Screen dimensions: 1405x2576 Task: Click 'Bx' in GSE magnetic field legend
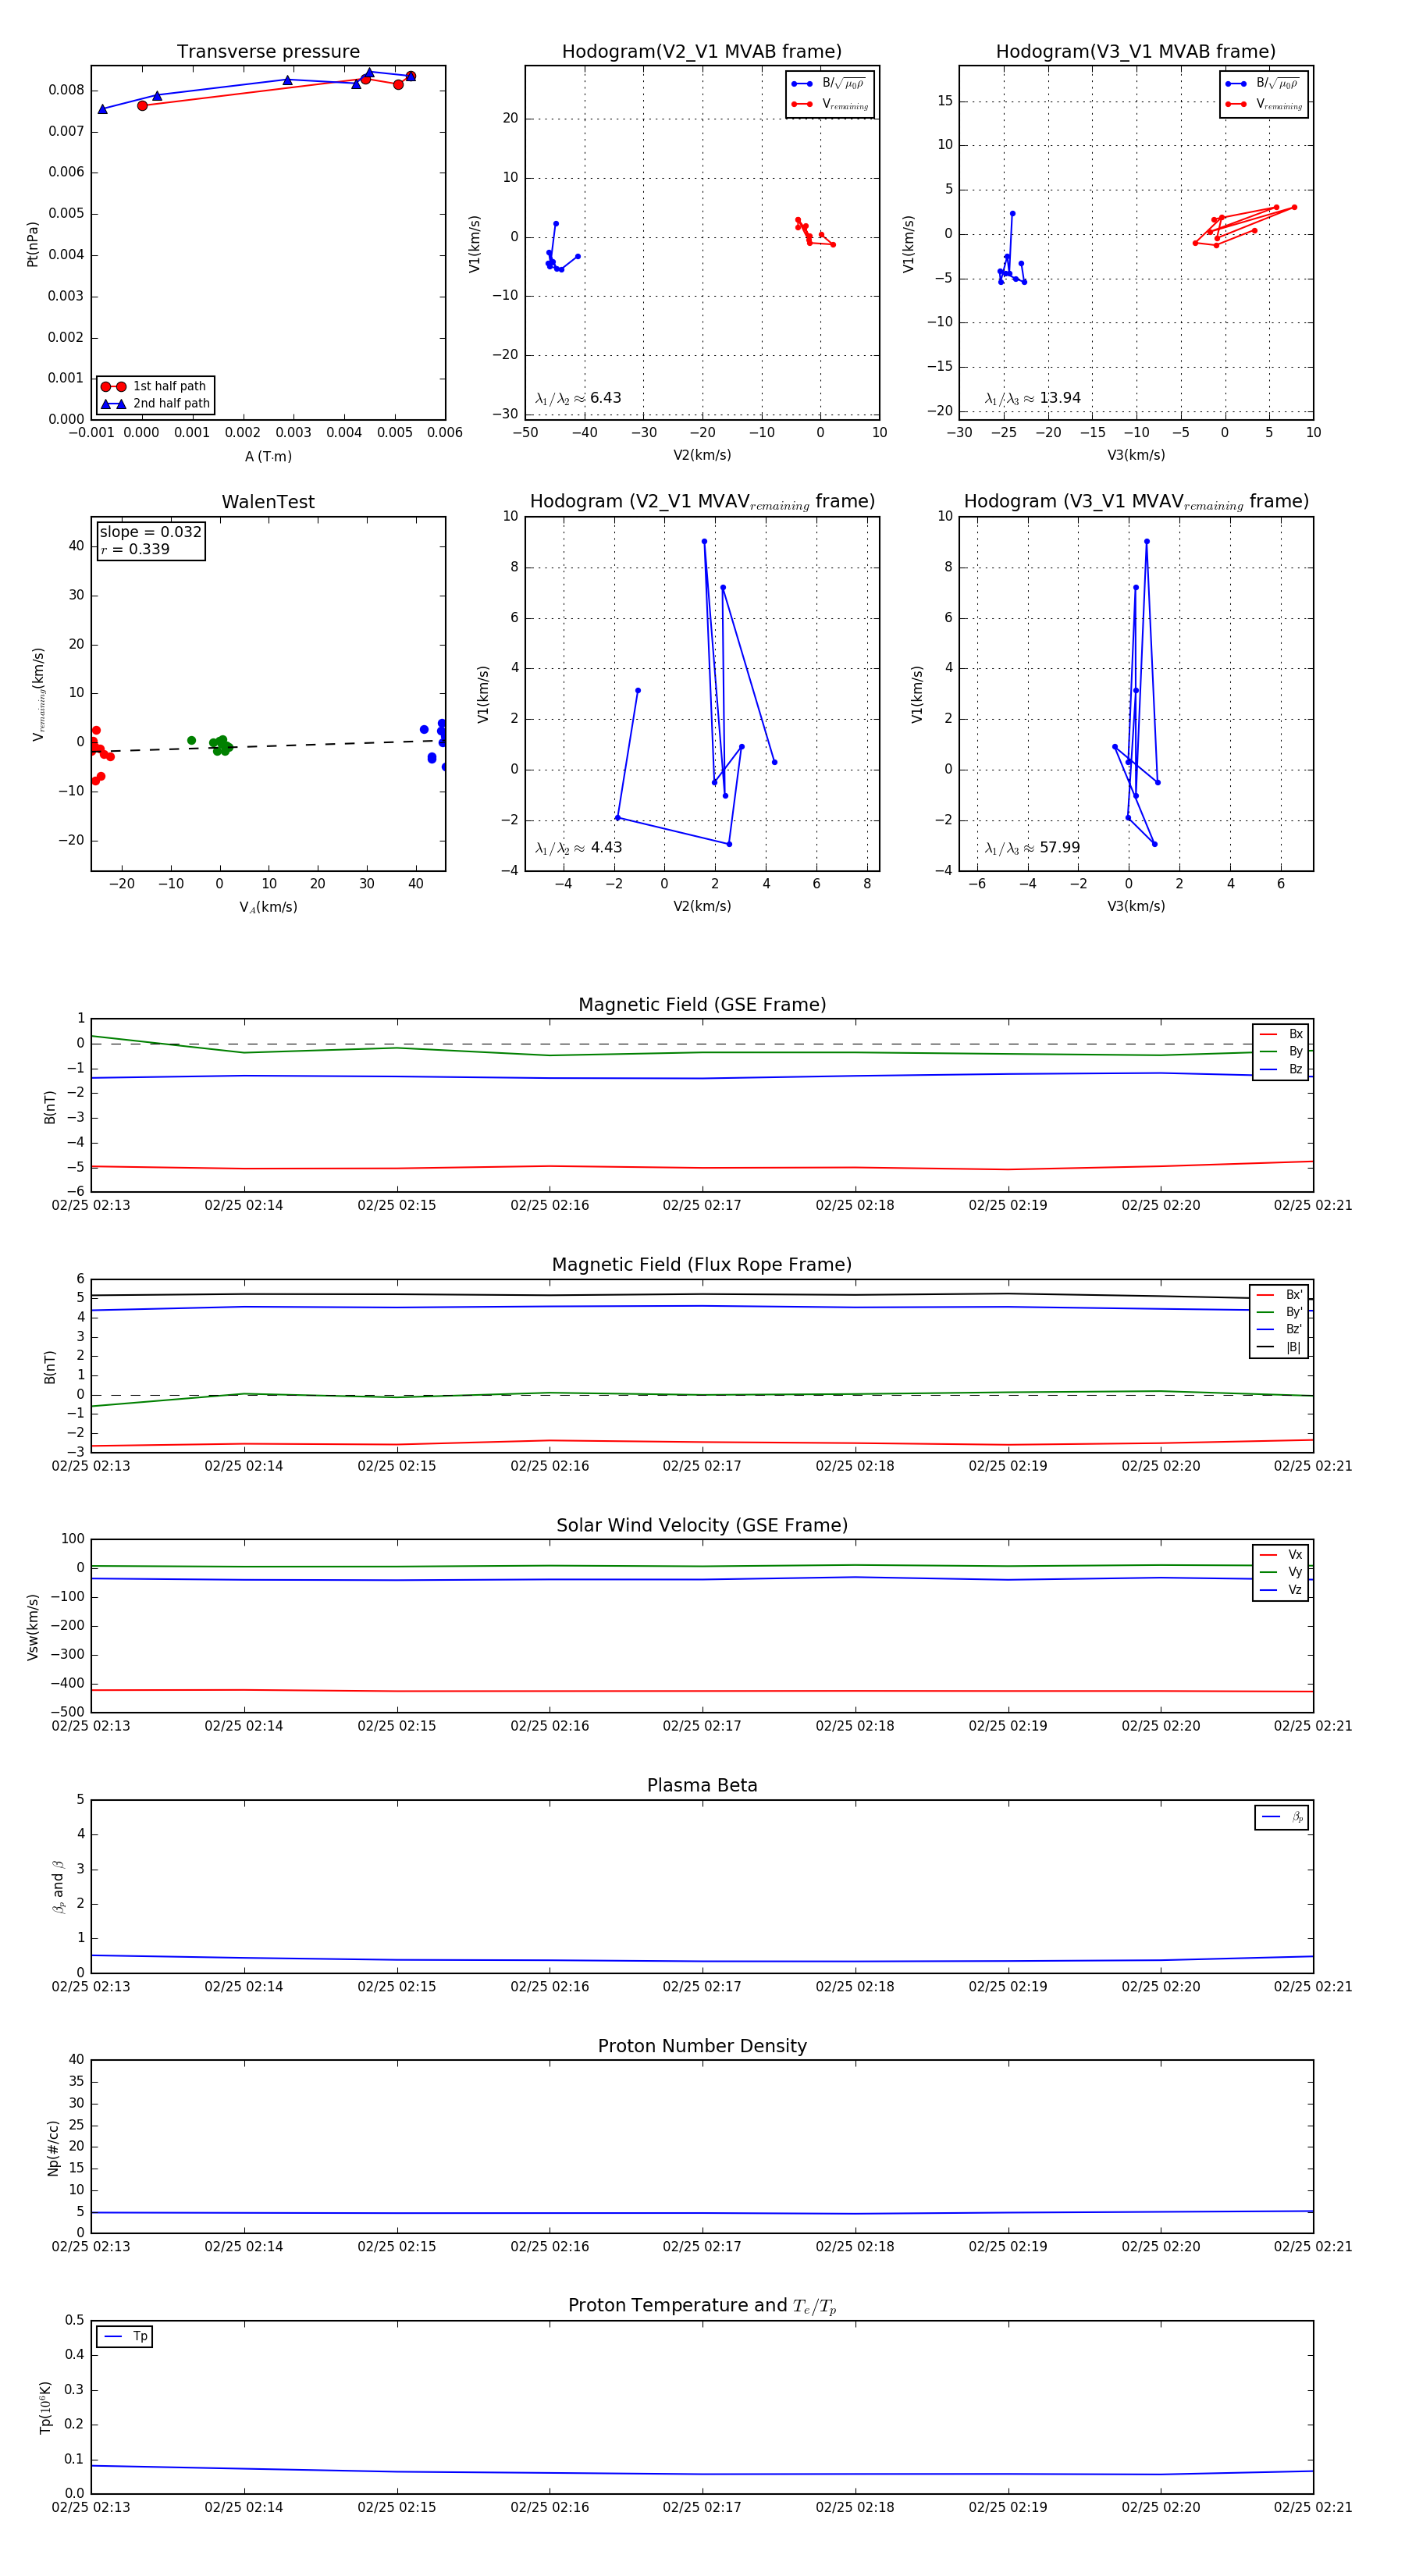pyautogui.click(x=1281, y=1034)
